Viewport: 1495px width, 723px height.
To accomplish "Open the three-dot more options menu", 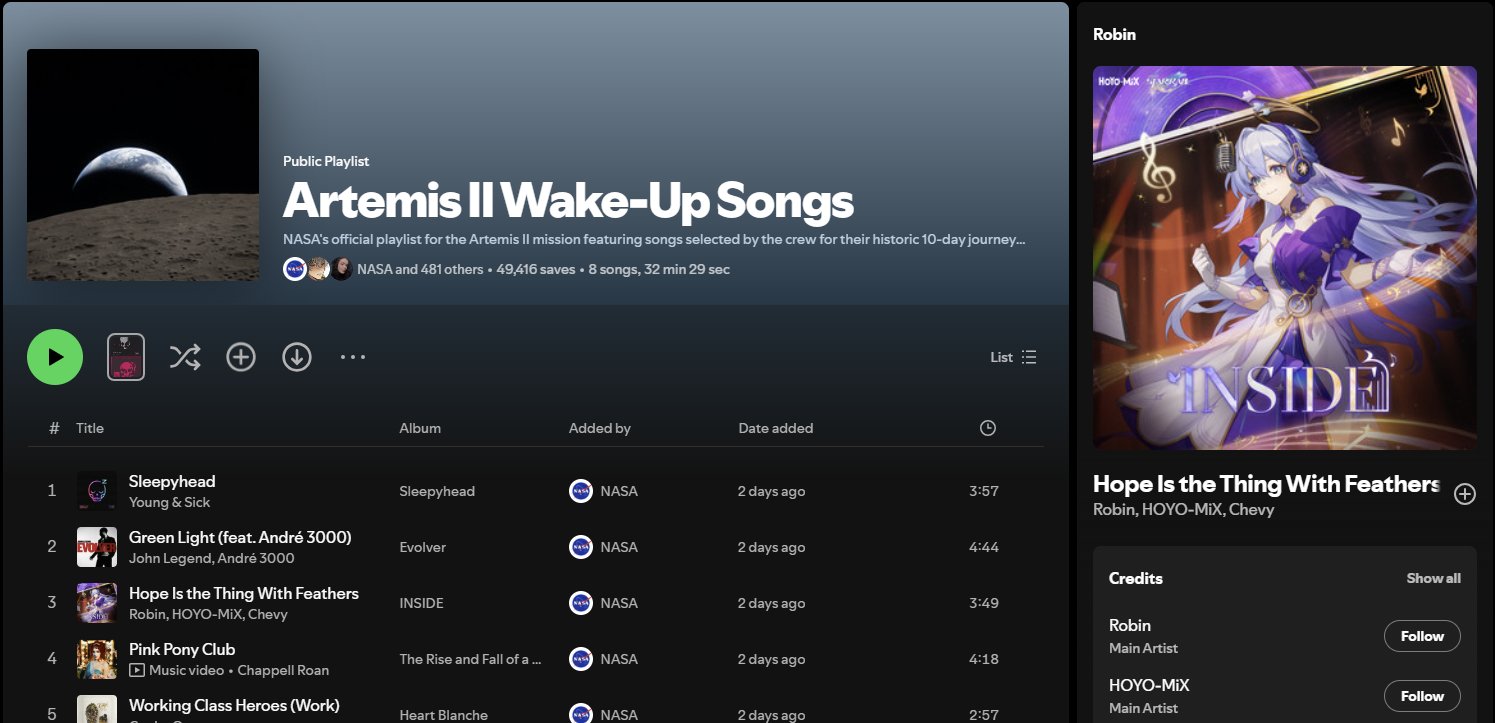I will [x=353, y=357].
